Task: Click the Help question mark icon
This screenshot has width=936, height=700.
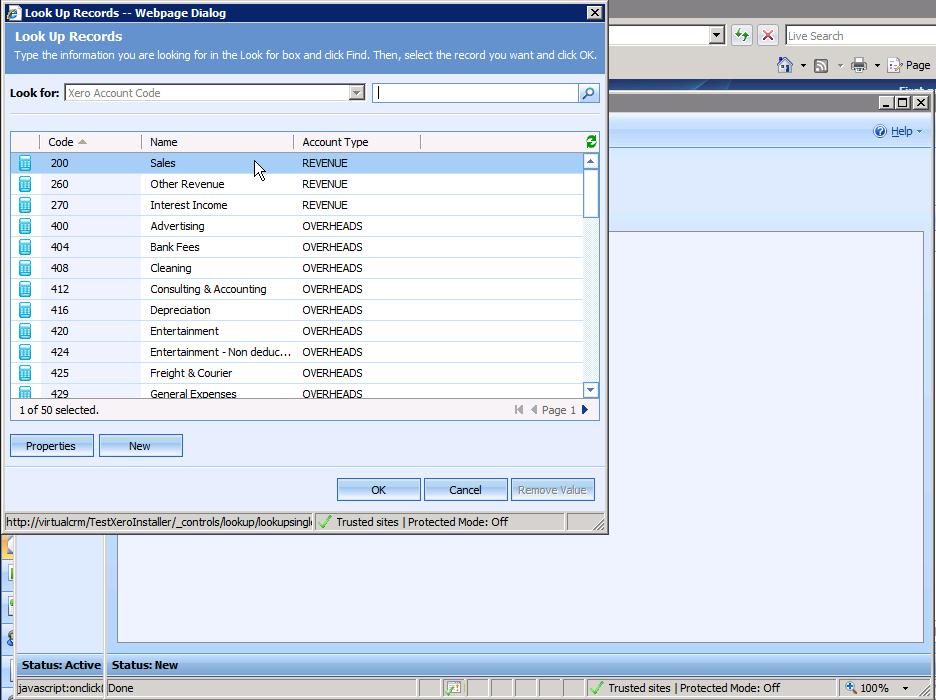Action: (x=880, y=131)
